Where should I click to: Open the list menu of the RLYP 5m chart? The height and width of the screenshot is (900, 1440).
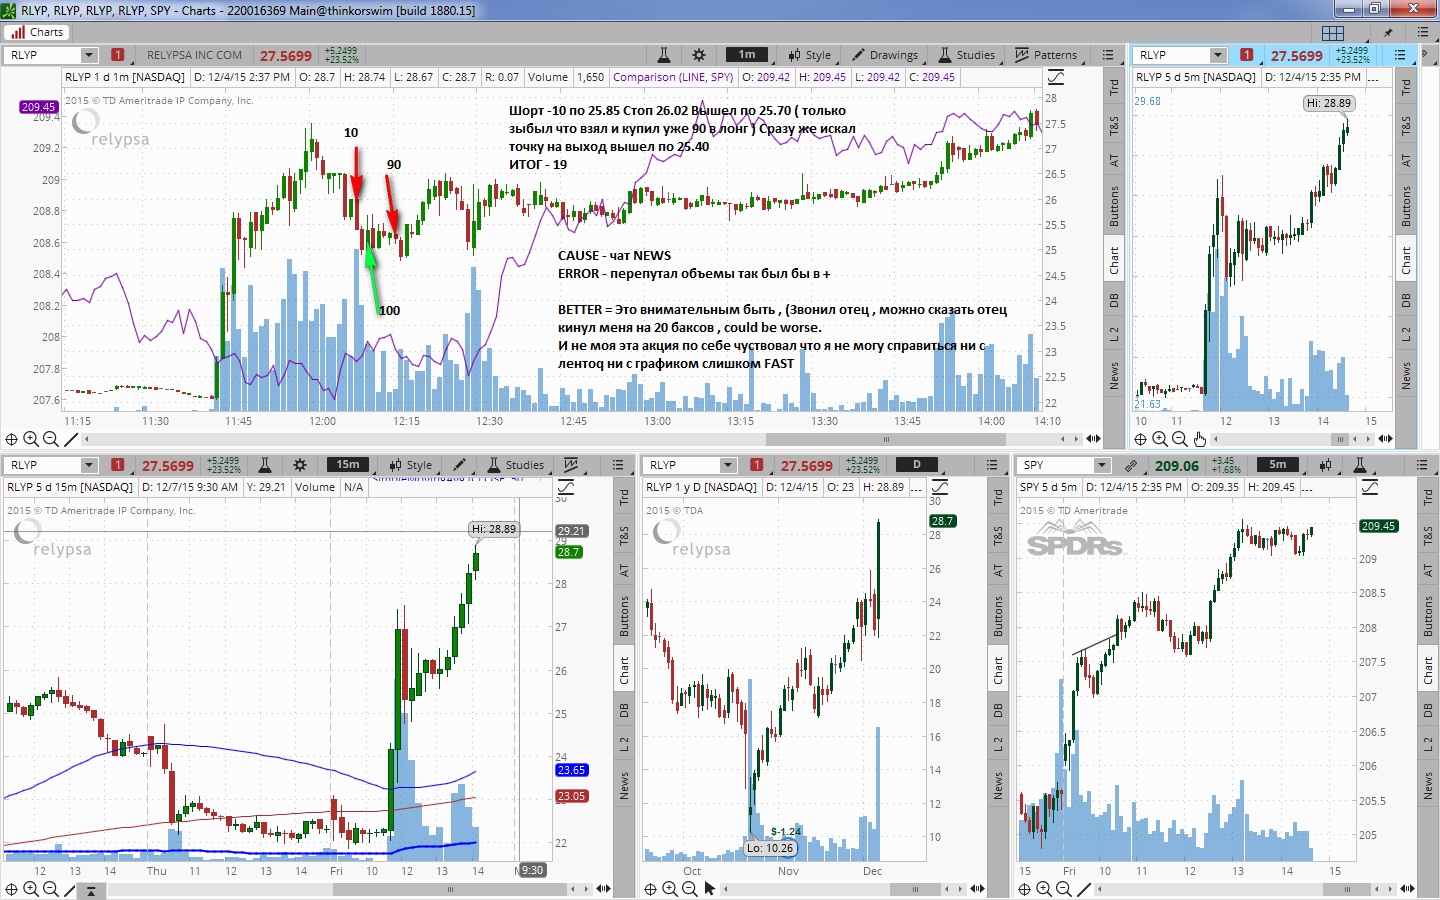click(x=1400, y=55)
